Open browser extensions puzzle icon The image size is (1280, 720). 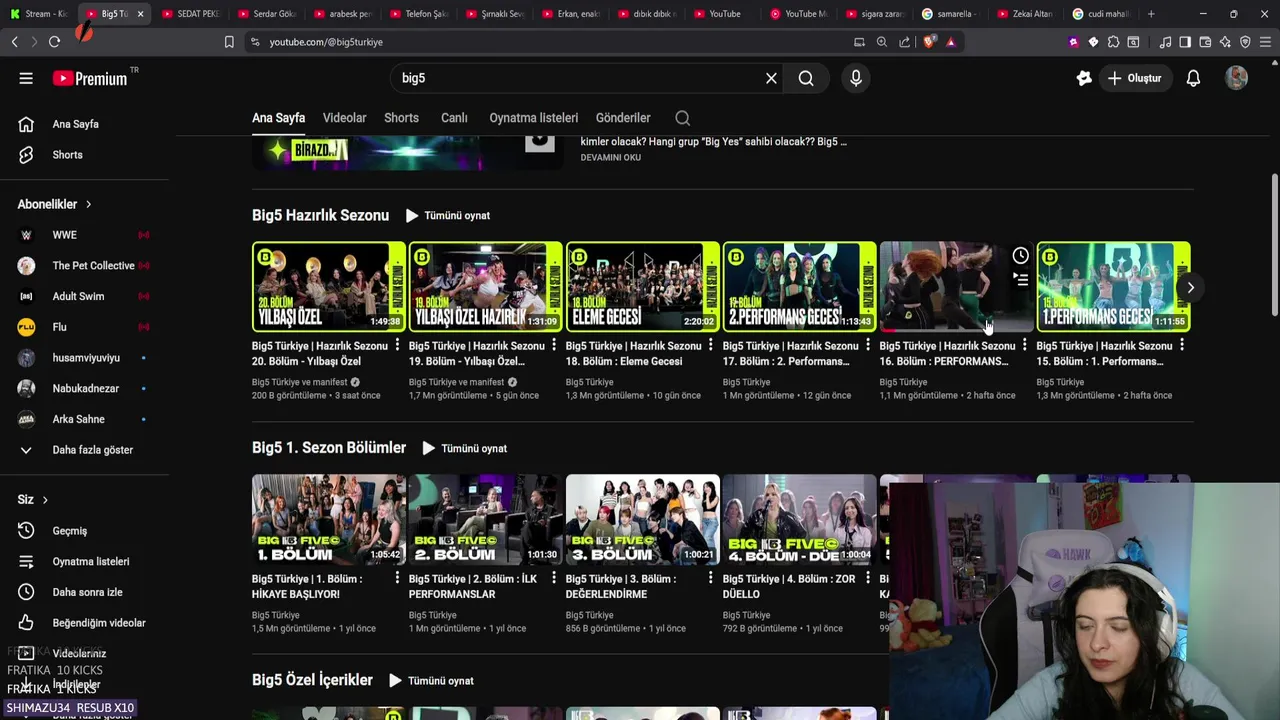tap(1113, 42)
